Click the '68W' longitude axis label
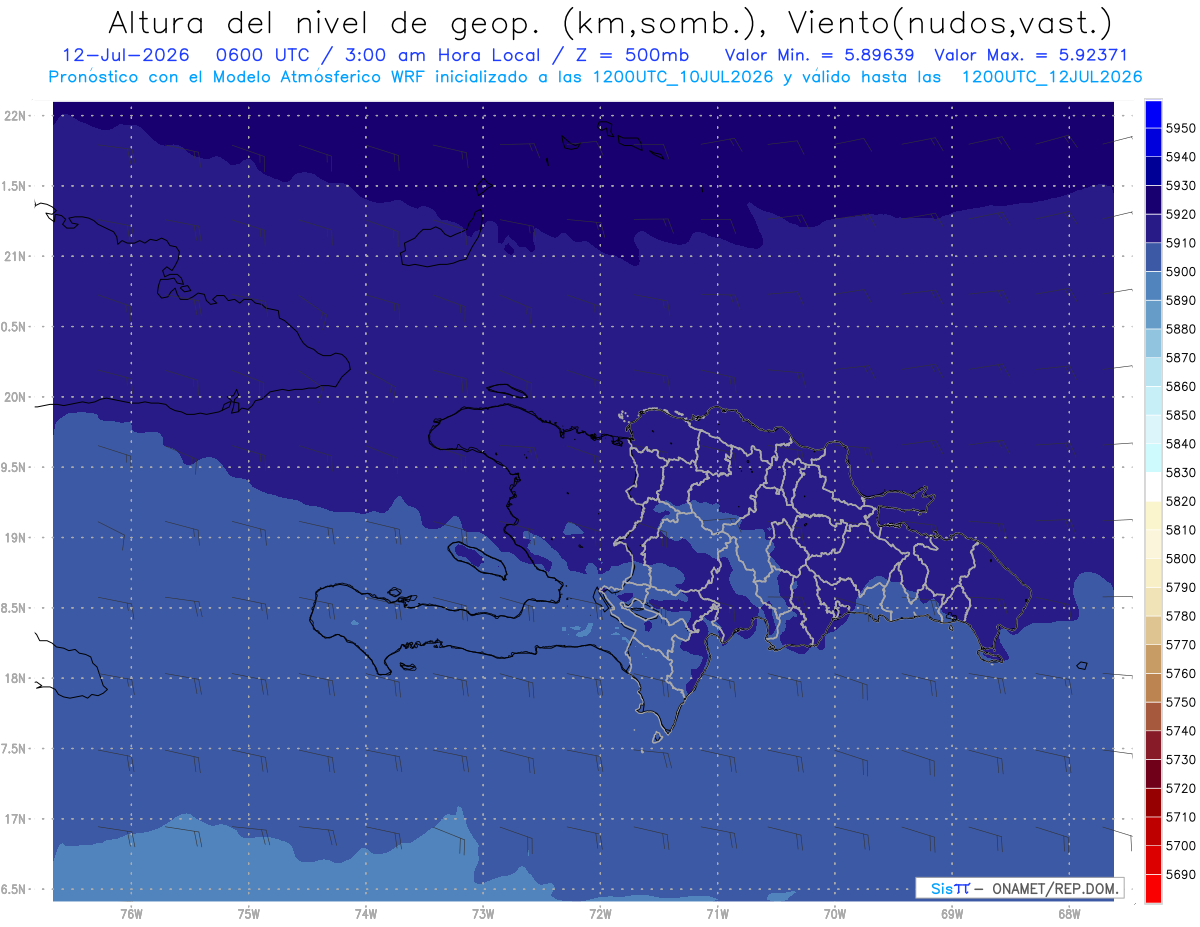The width and height of the screenshot is (1200, 927). click(x=1069, y=913)
